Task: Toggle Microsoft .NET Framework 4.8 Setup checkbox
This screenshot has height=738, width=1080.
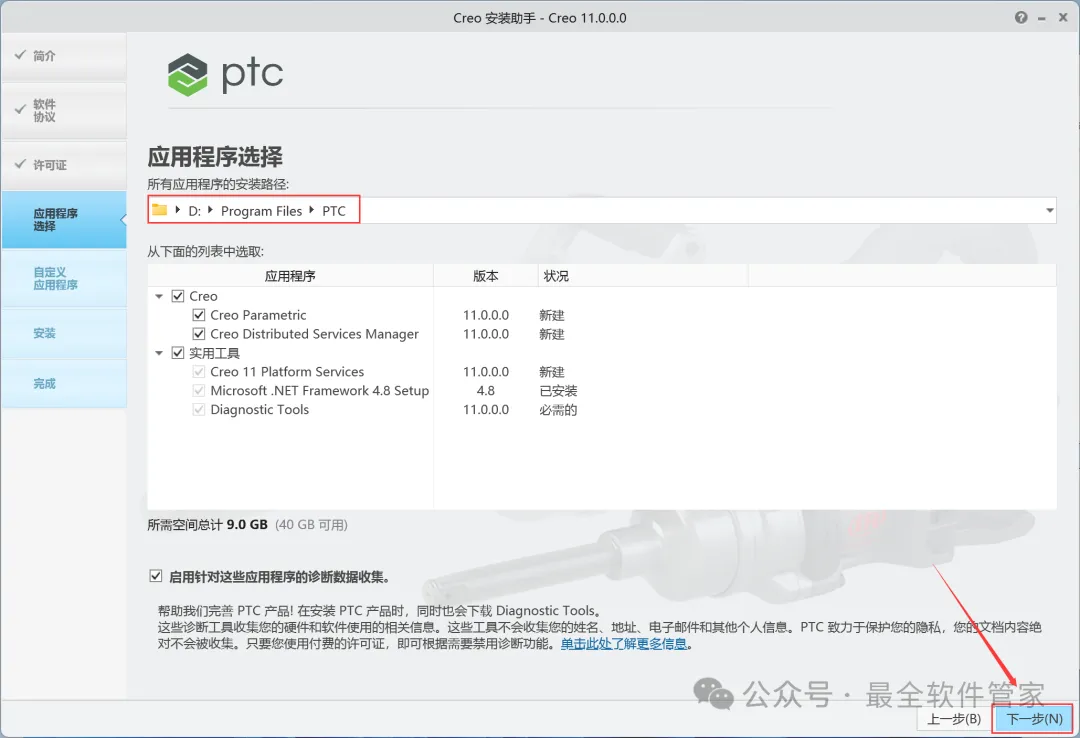Action: pos(199,391)
